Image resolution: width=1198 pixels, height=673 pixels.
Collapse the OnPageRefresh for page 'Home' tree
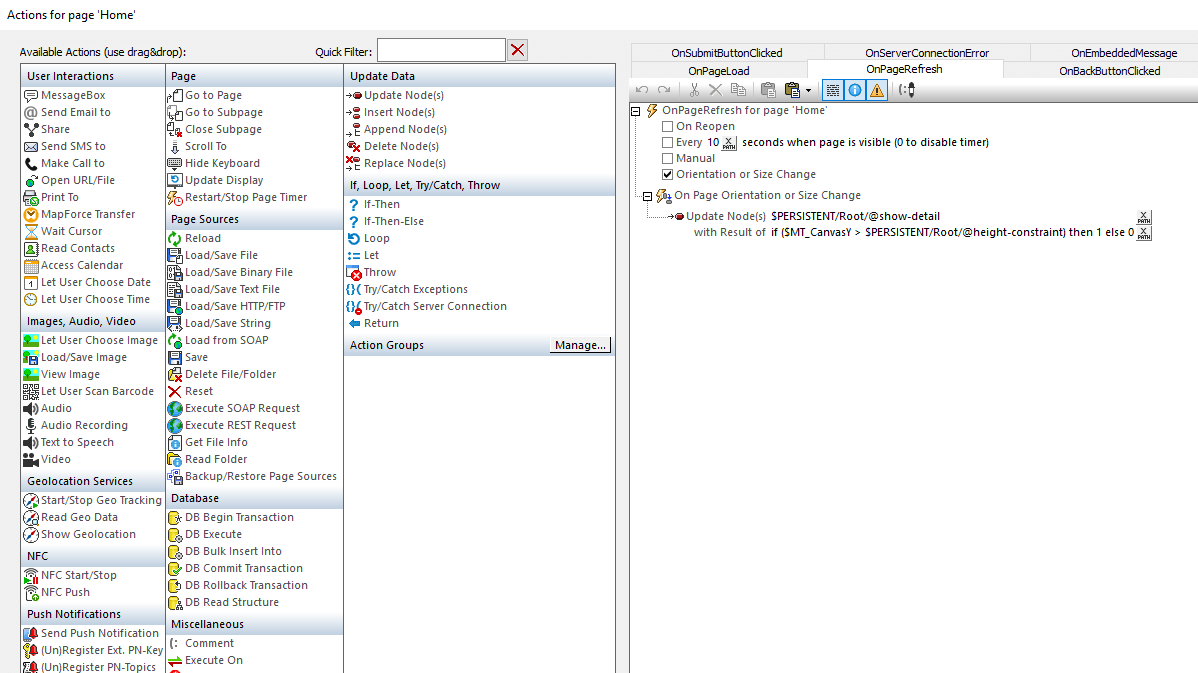tap(636, 111)
